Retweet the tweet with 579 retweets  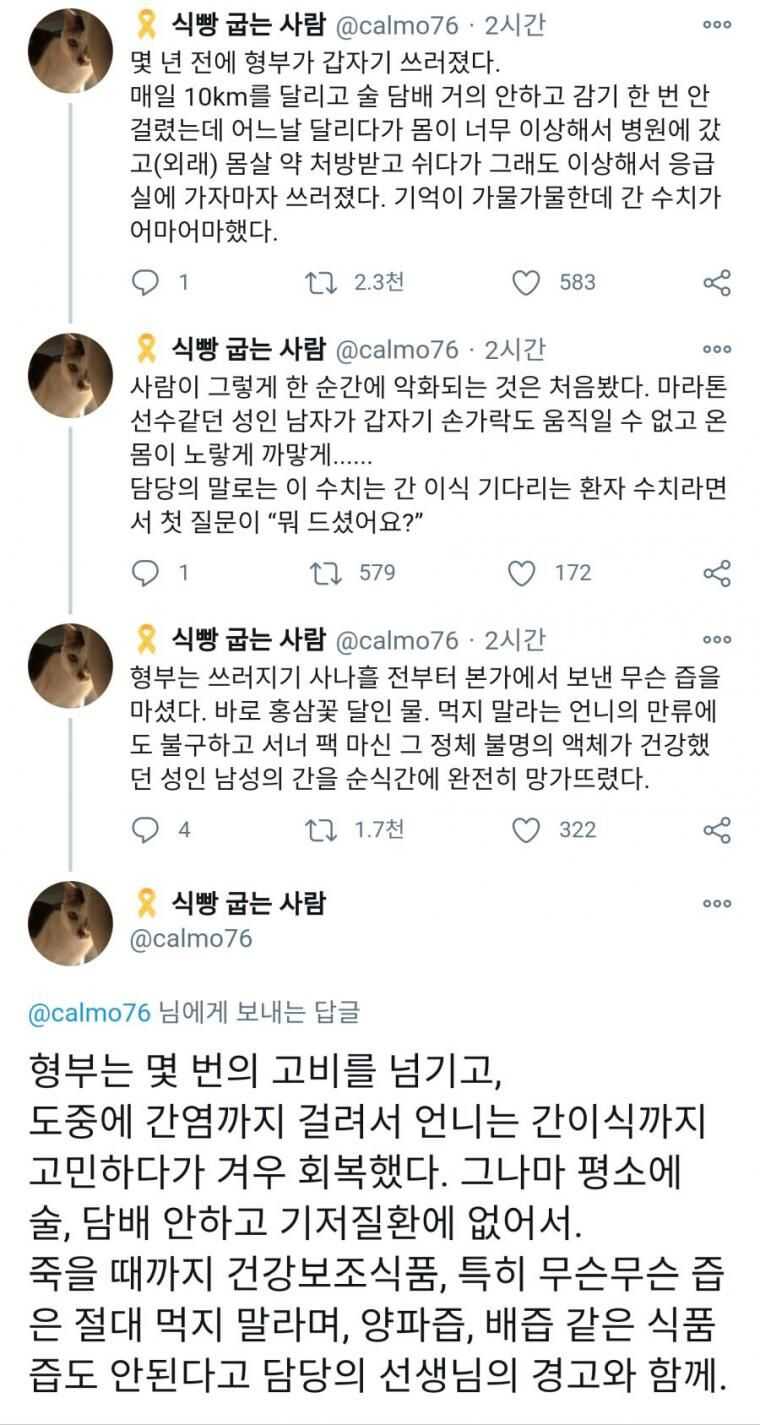pos(320,573)
